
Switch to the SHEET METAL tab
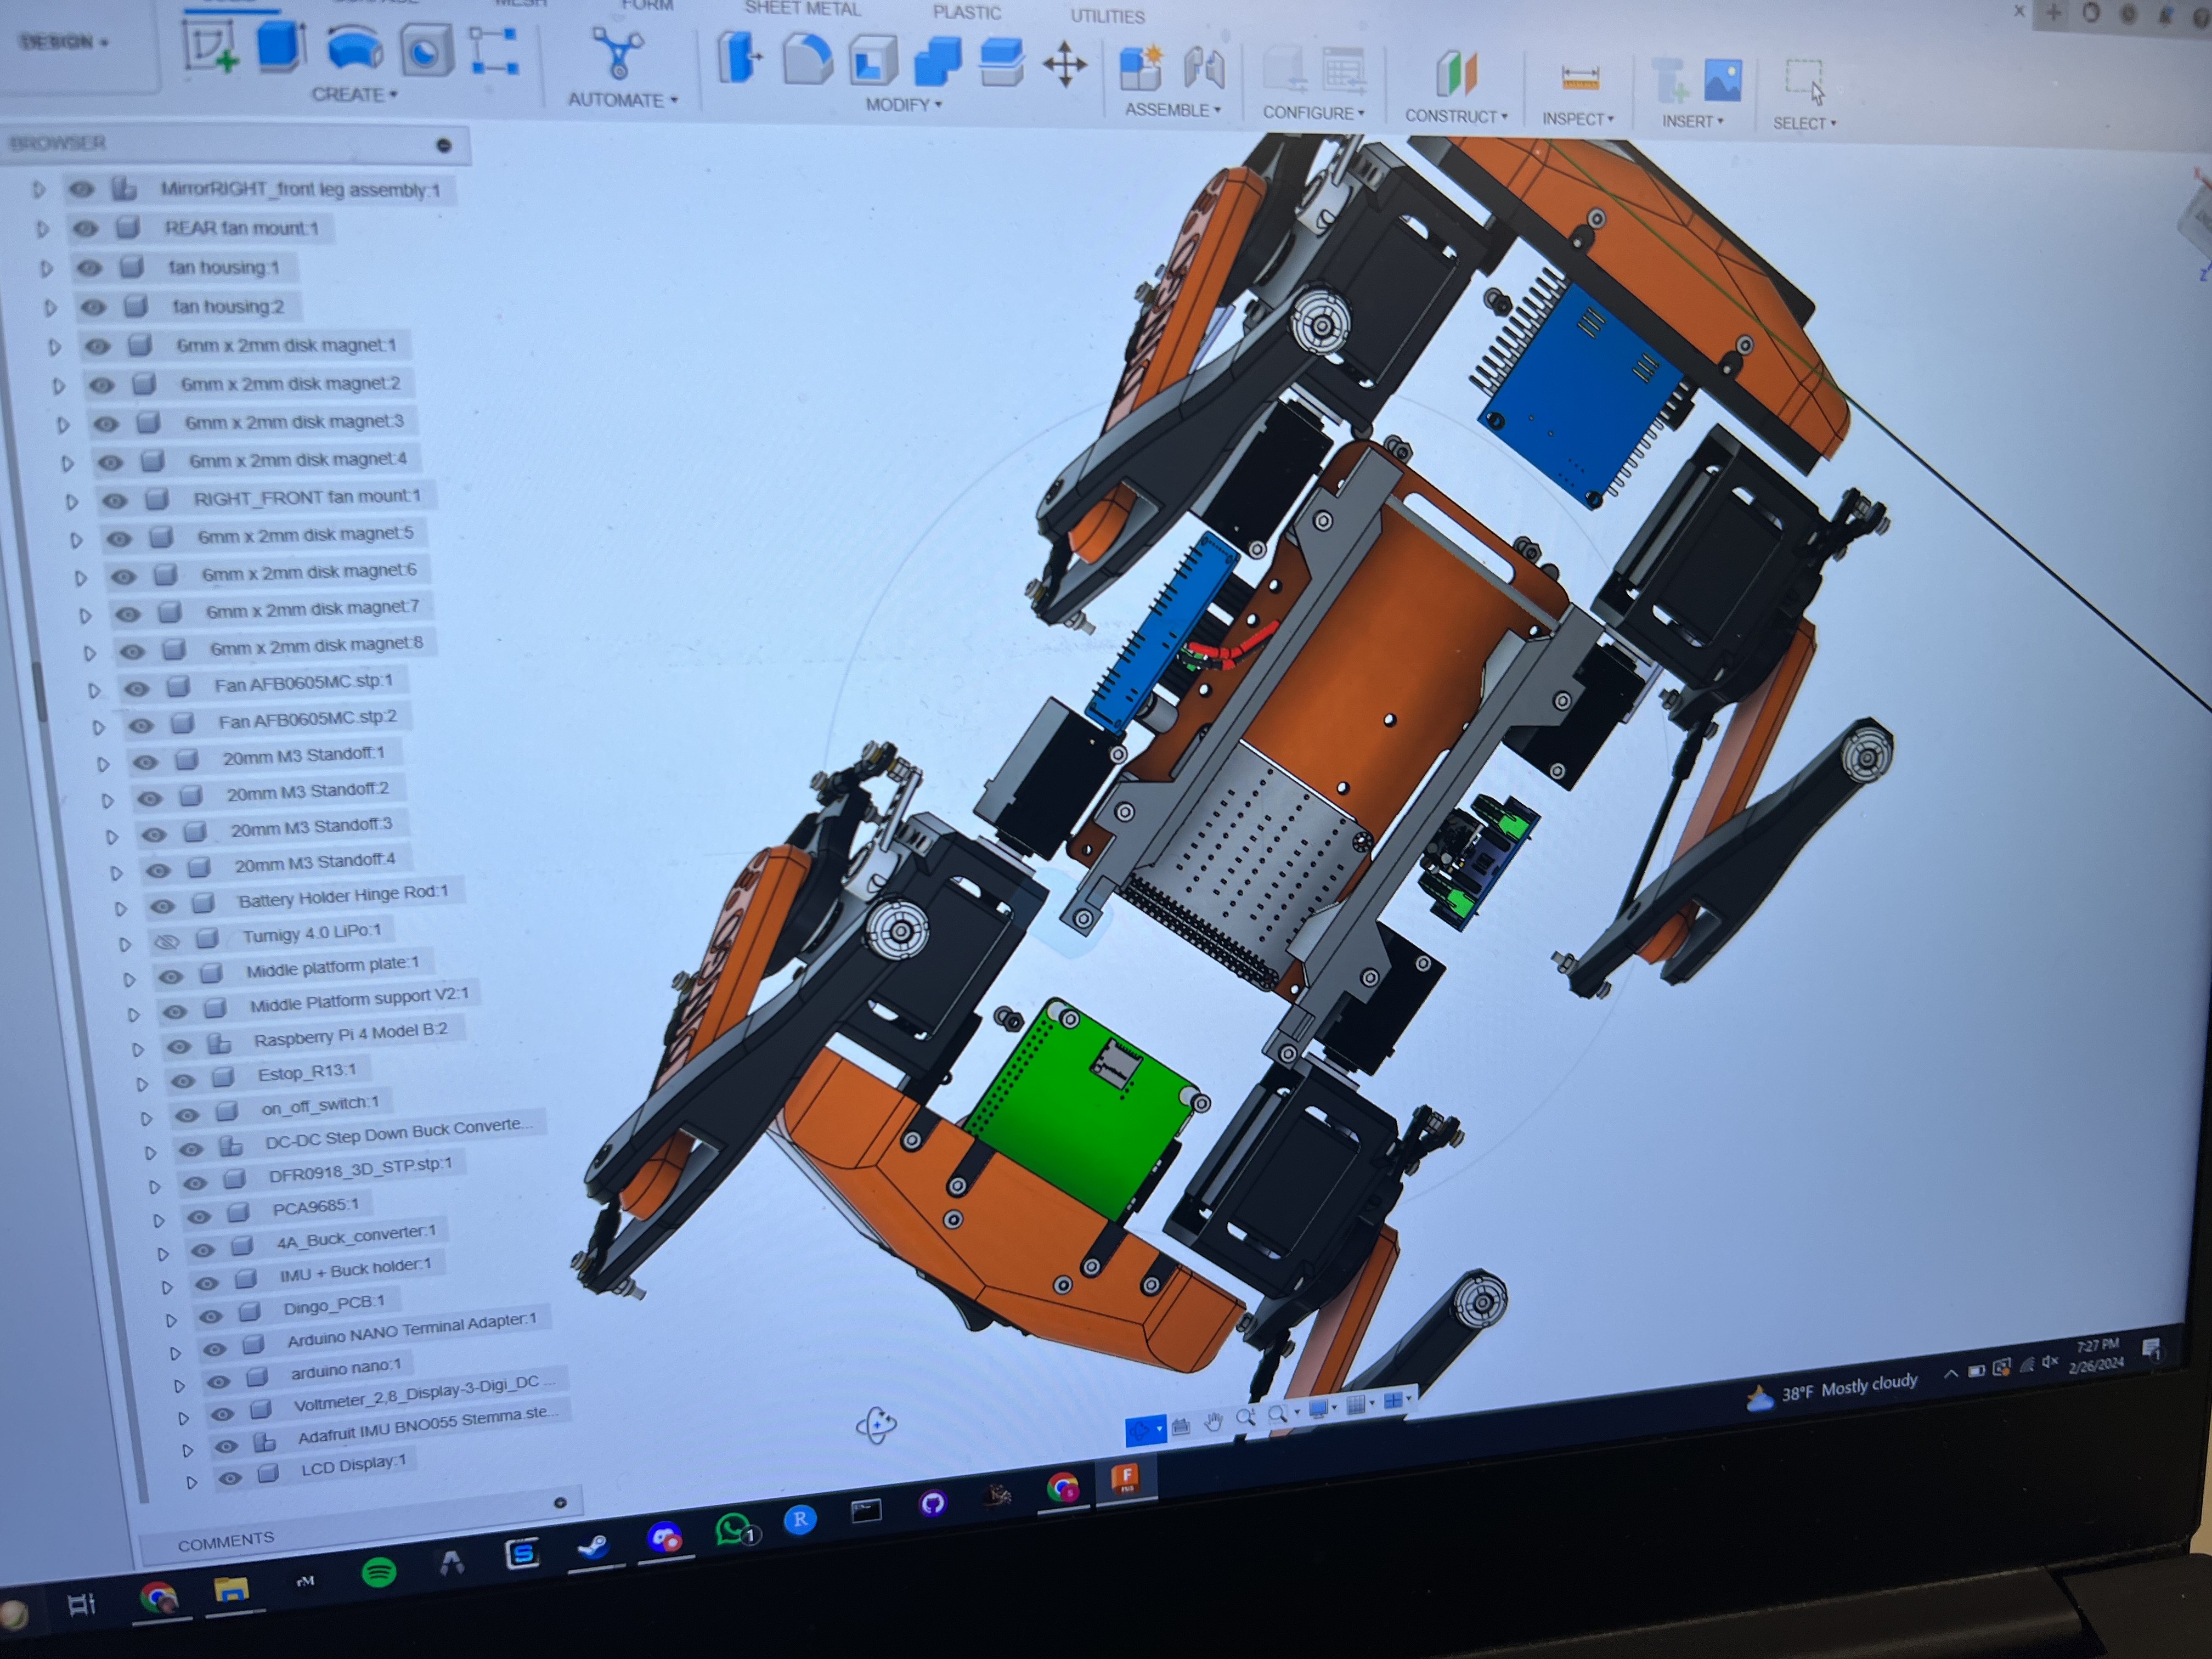click(x=802, y=9)
